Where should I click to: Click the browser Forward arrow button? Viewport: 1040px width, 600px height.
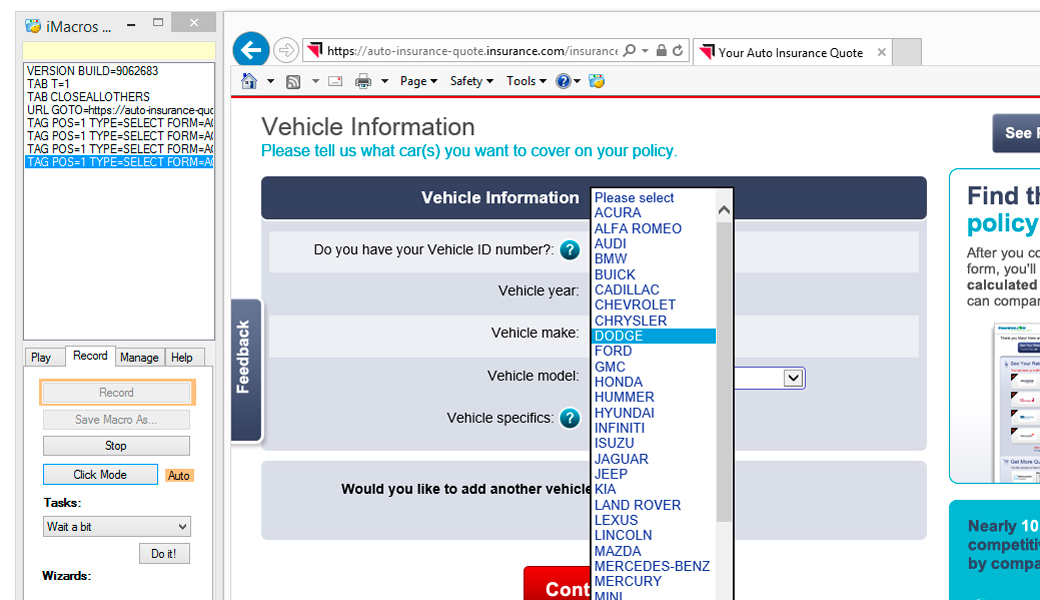[x=285, y=50]
